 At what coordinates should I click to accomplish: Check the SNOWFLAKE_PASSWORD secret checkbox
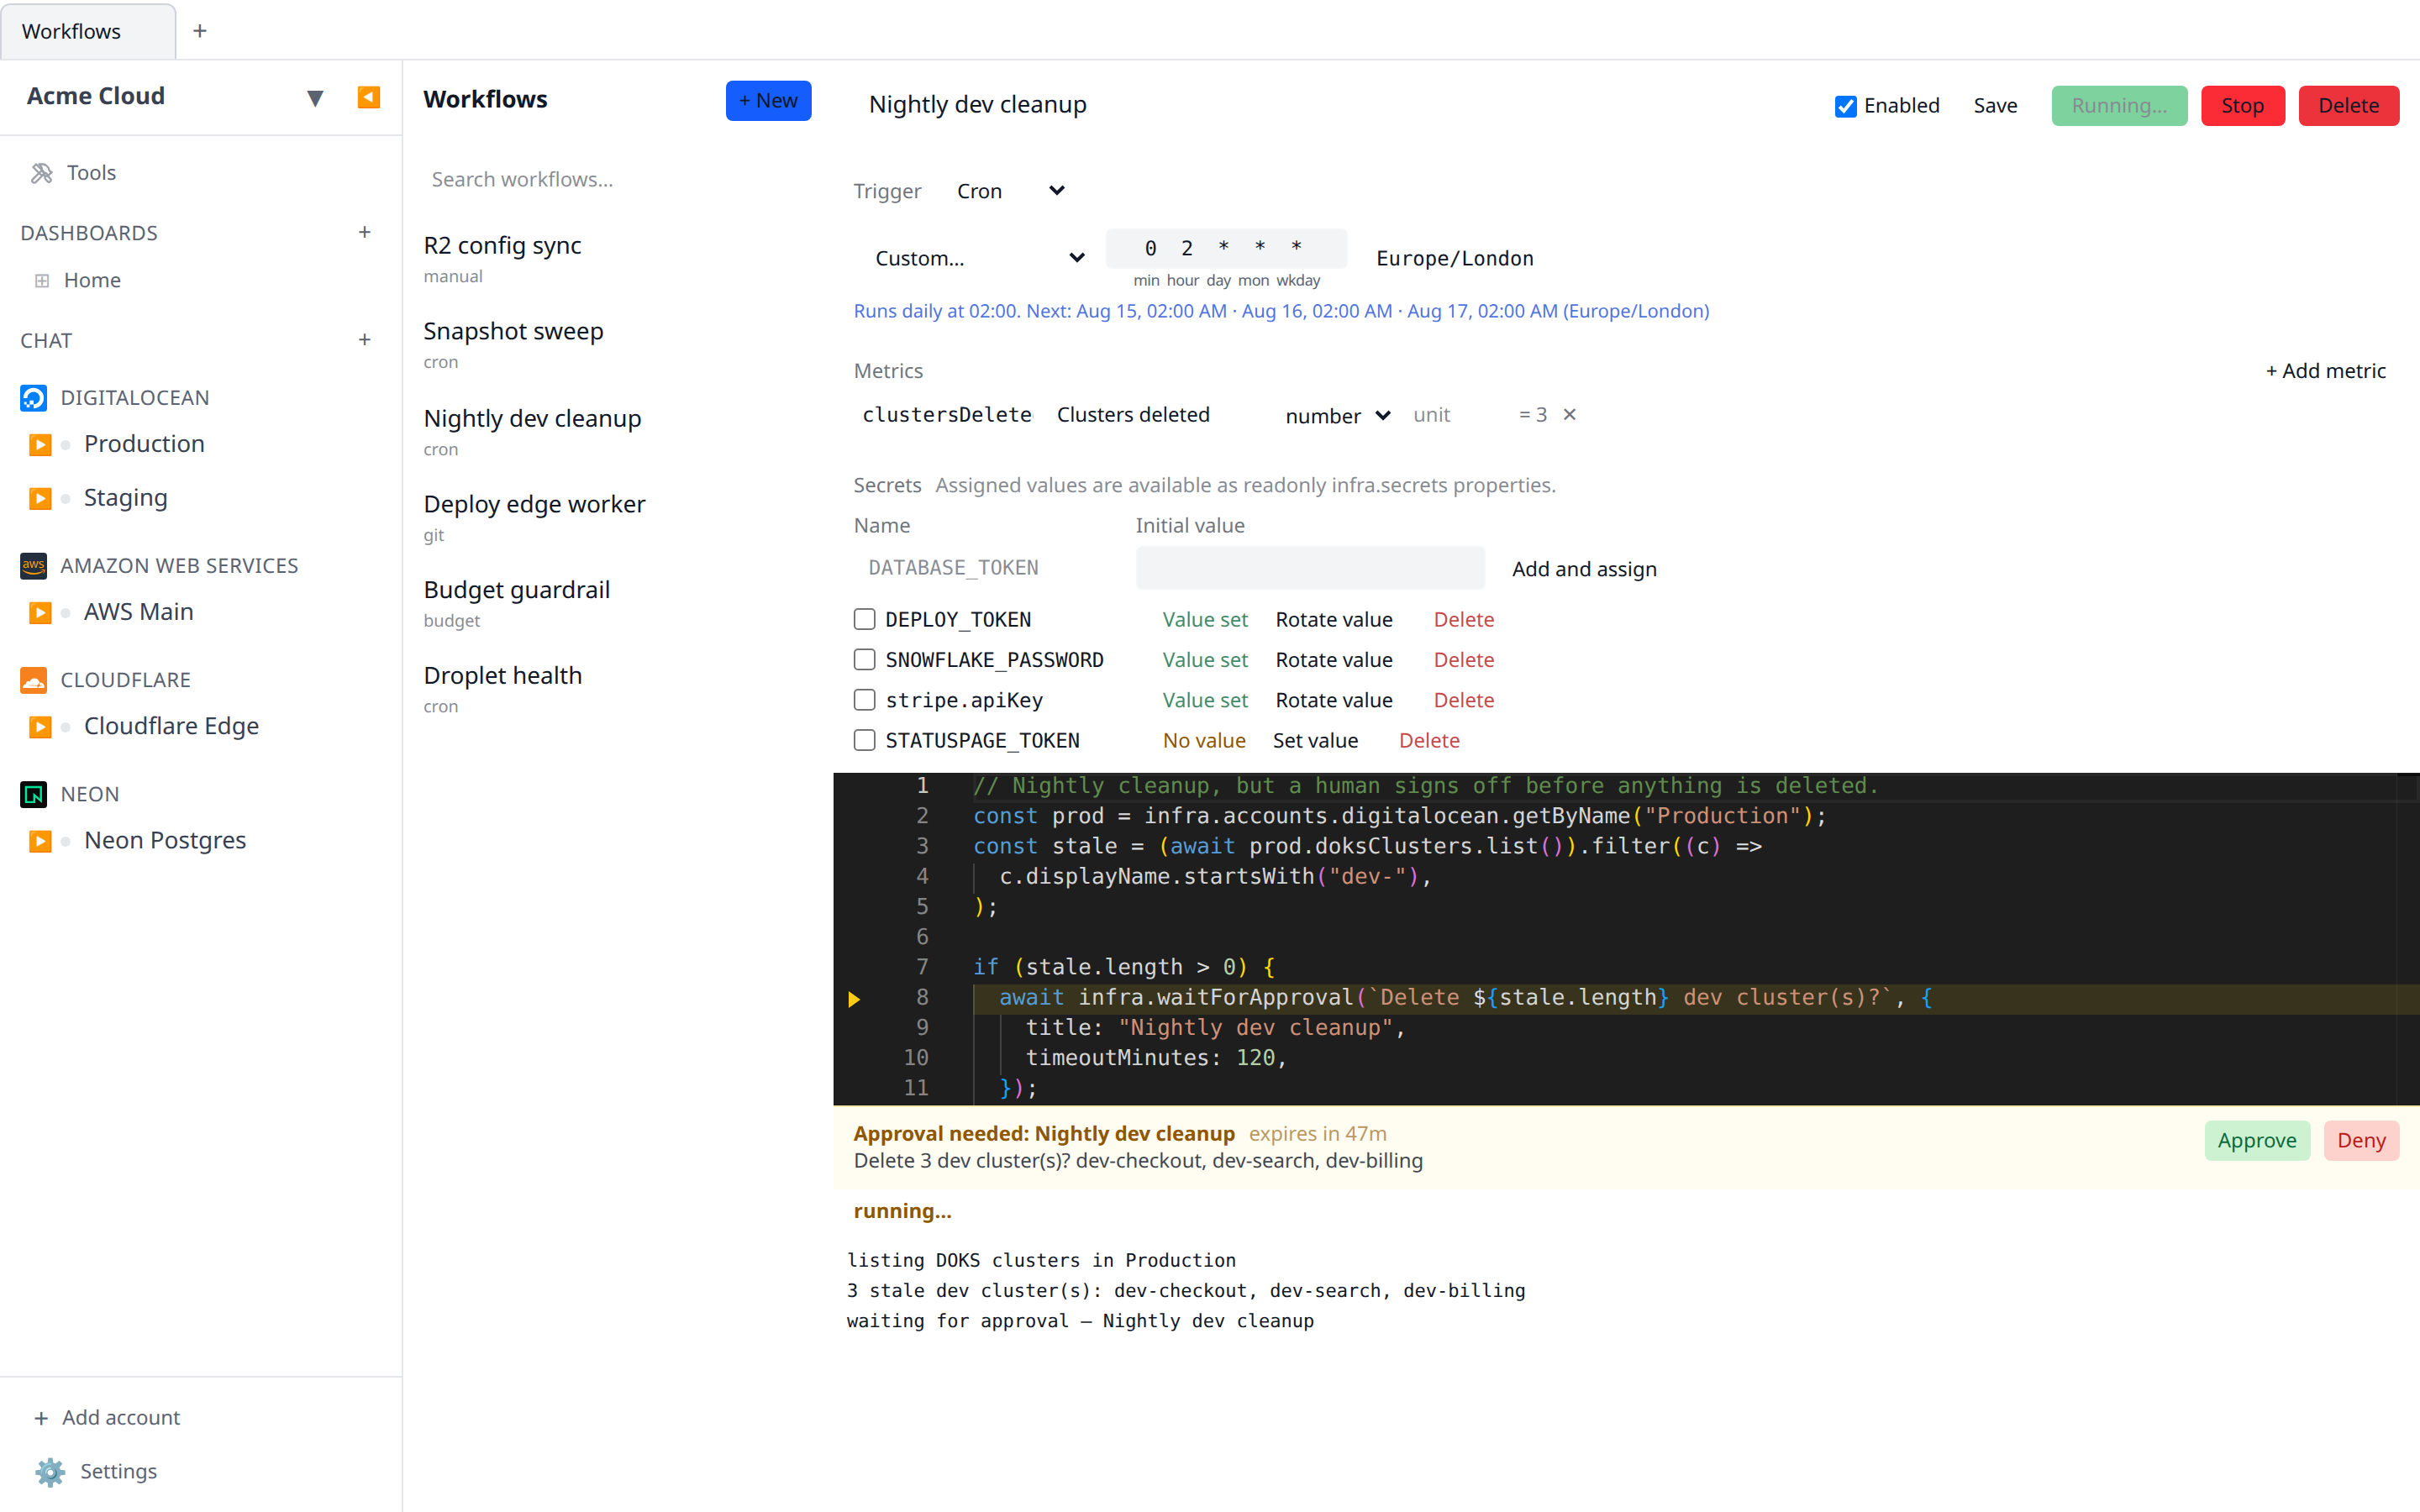click(865, 660)
